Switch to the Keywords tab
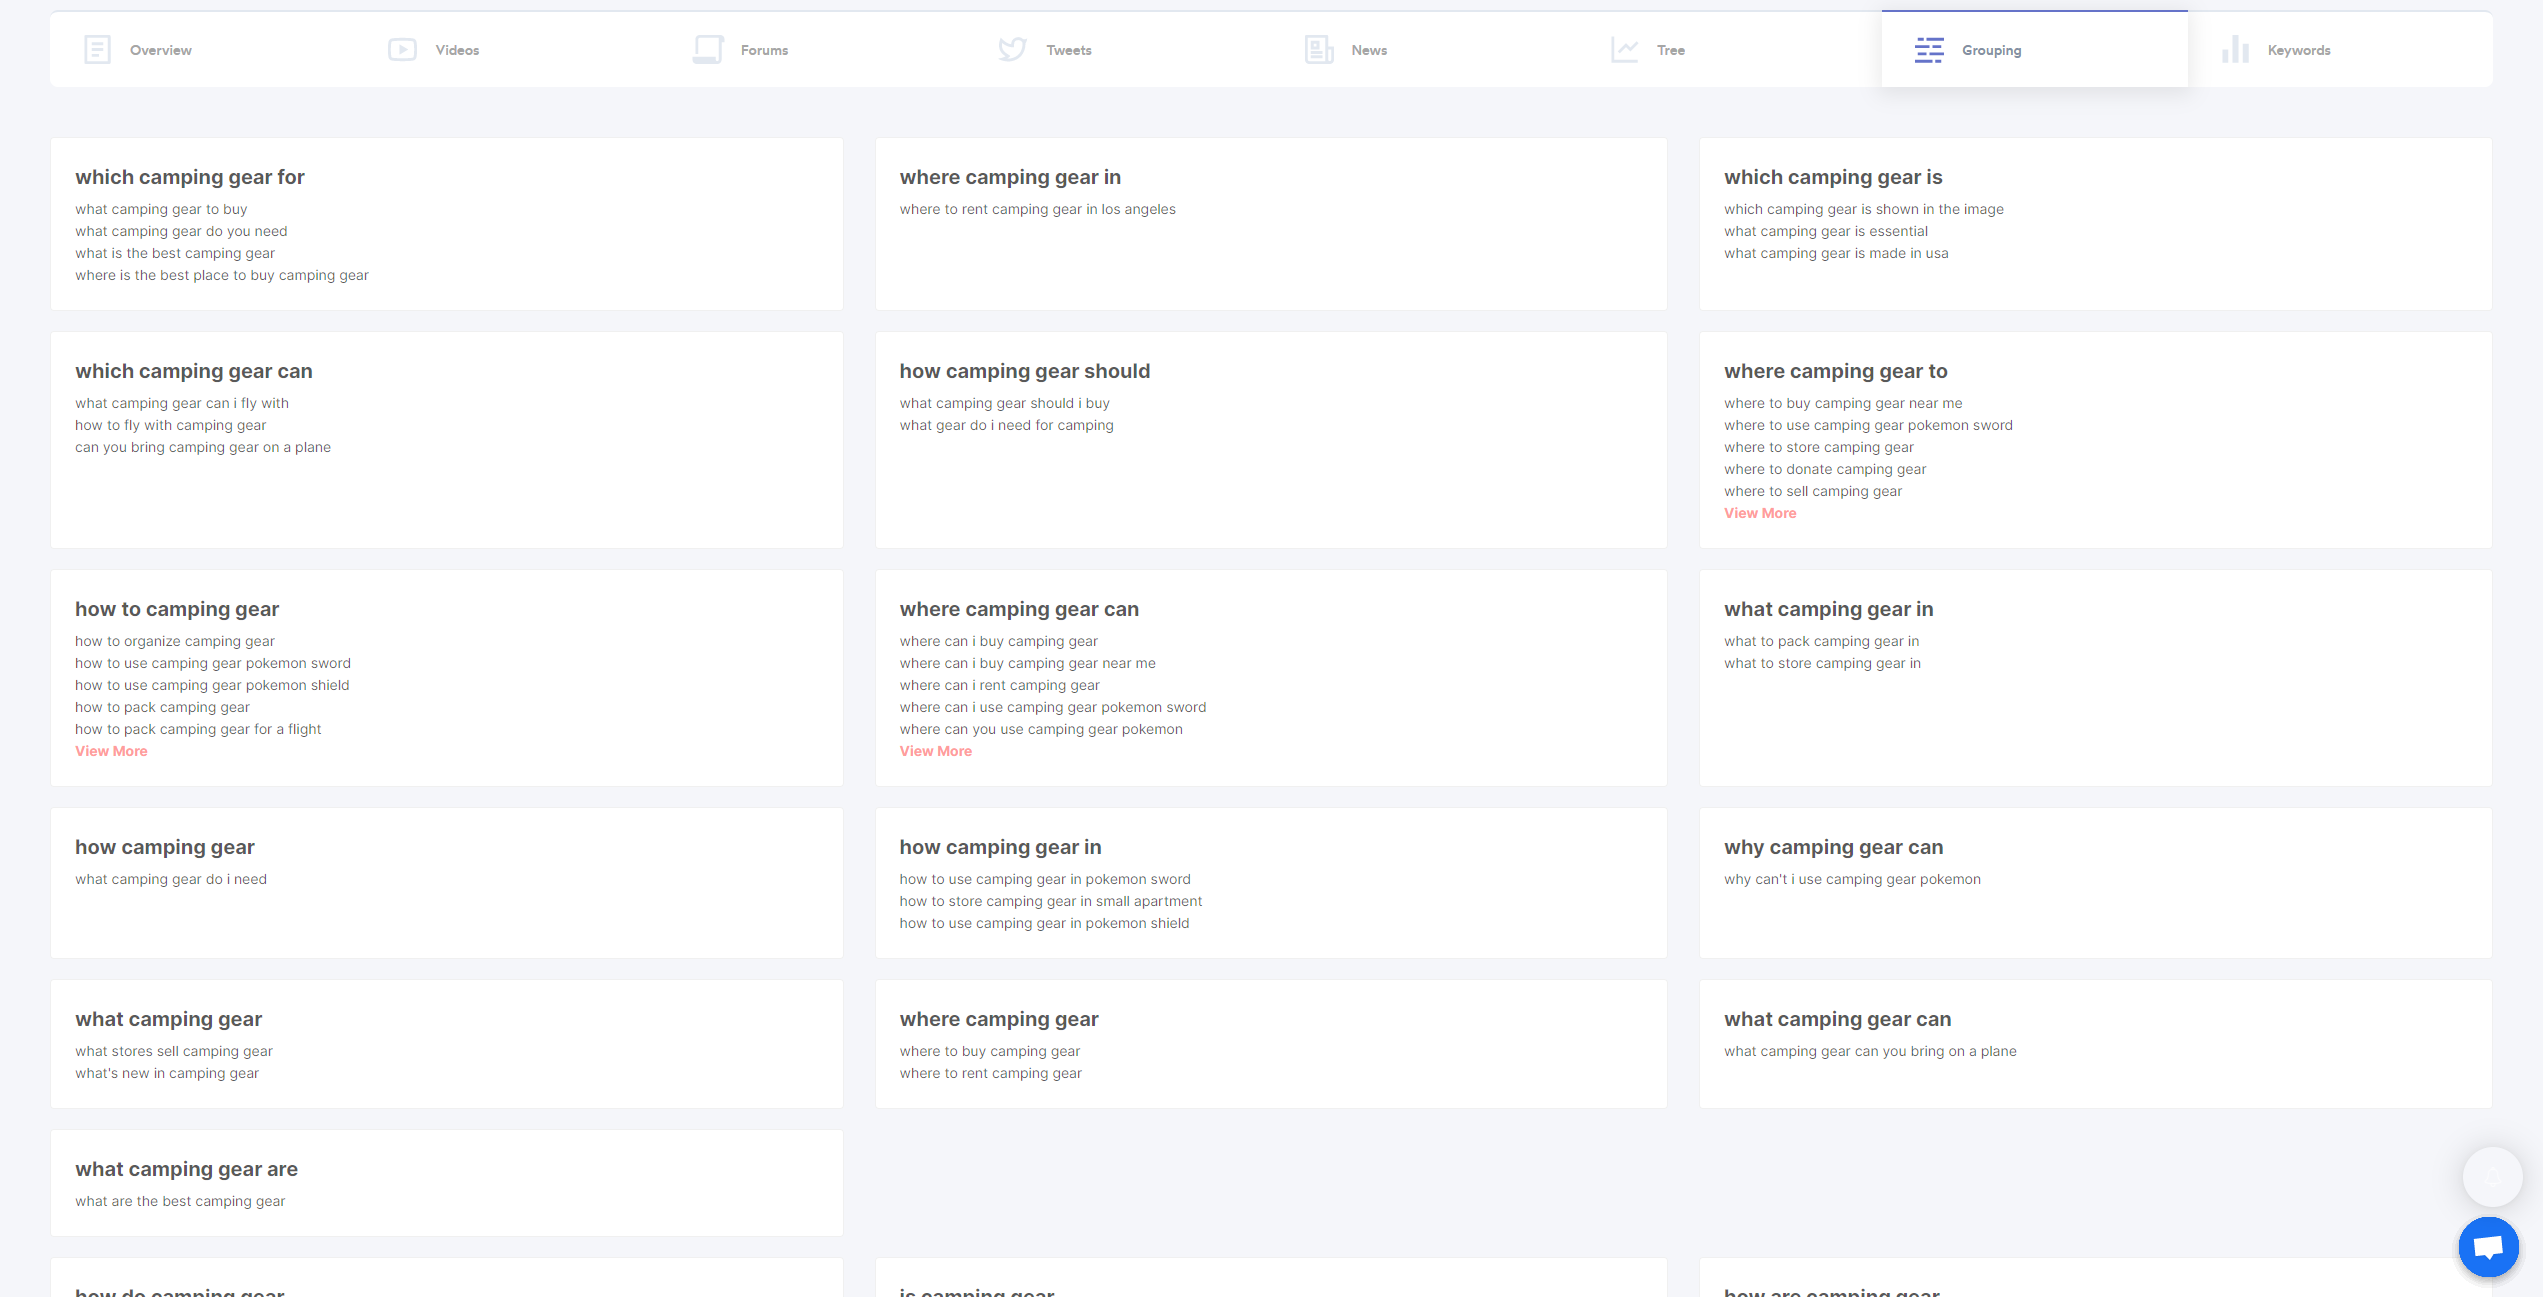The height and width of the screenshot is (1297, 2543). (2298, 50)
